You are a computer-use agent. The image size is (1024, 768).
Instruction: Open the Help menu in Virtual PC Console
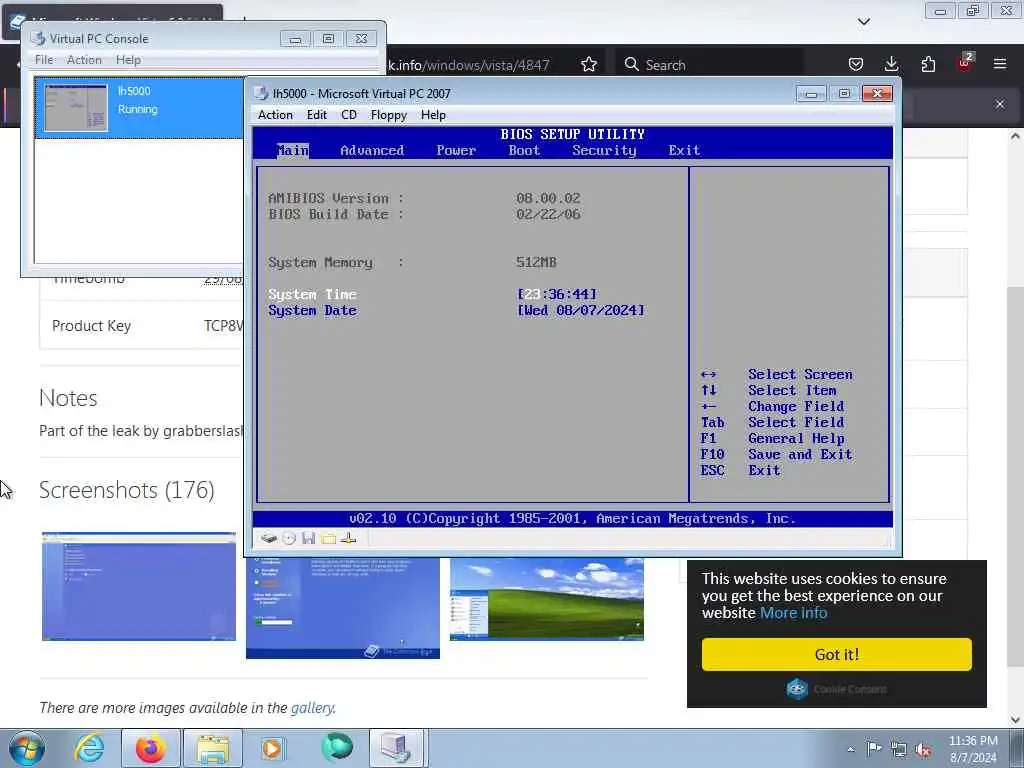click(x=128, y=59)
